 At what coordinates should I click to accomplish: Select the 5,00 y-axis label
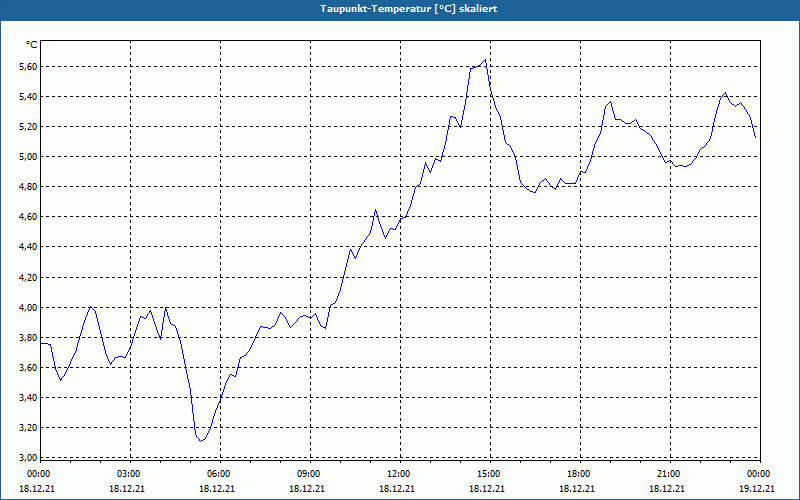coord(29,157)
